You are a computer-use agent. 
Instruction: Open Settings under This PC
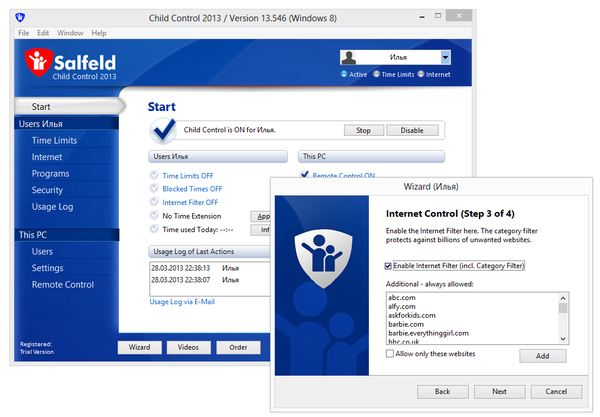[x=47, y=268]
